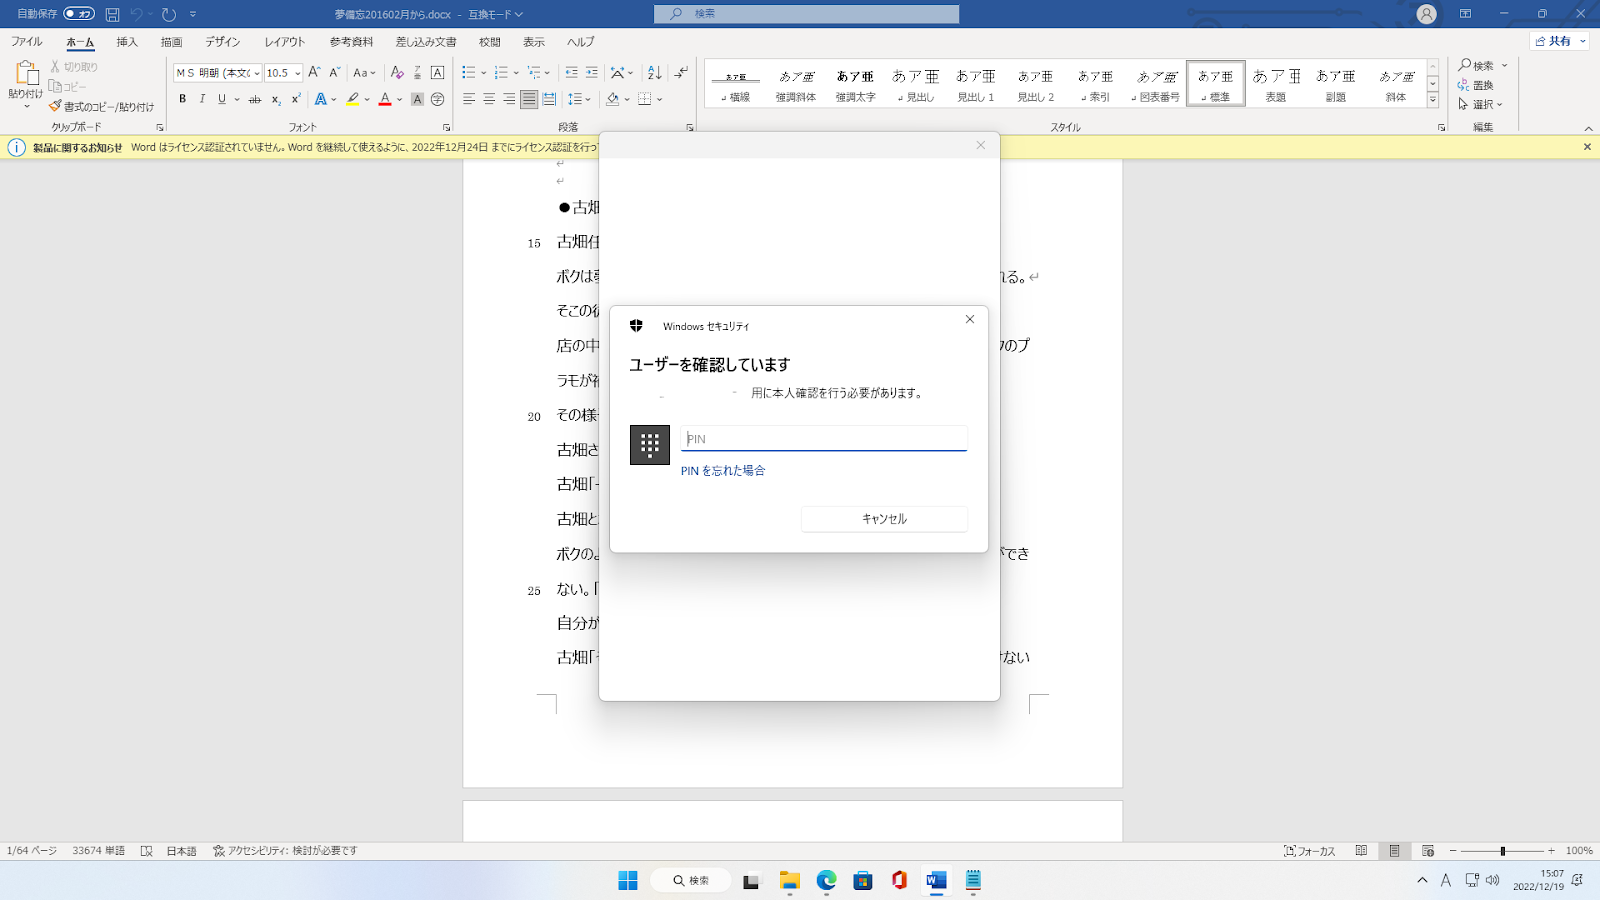Apply character shading
The image size is (1600, 900).
coord(417,99)
